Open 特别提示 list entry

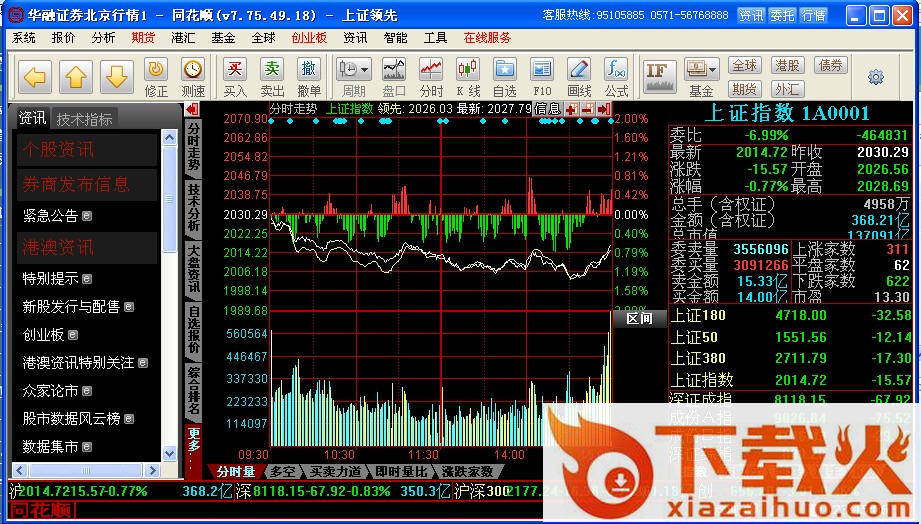click(x=56, y=278)
